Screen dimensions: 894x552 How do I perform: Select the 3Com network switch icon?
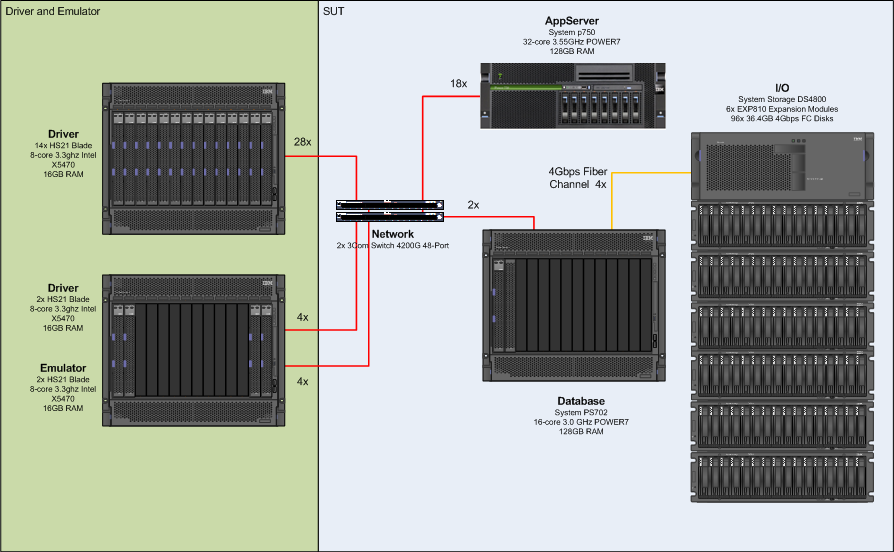tap(390, 209)
